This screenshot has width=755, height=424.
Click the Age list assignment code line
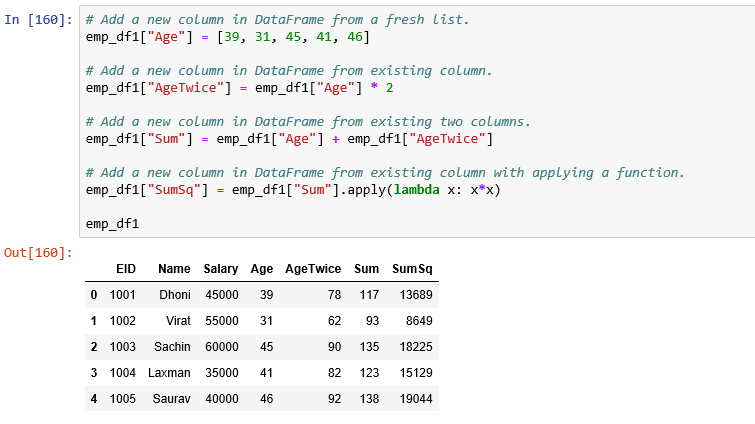tap(228, 37)
